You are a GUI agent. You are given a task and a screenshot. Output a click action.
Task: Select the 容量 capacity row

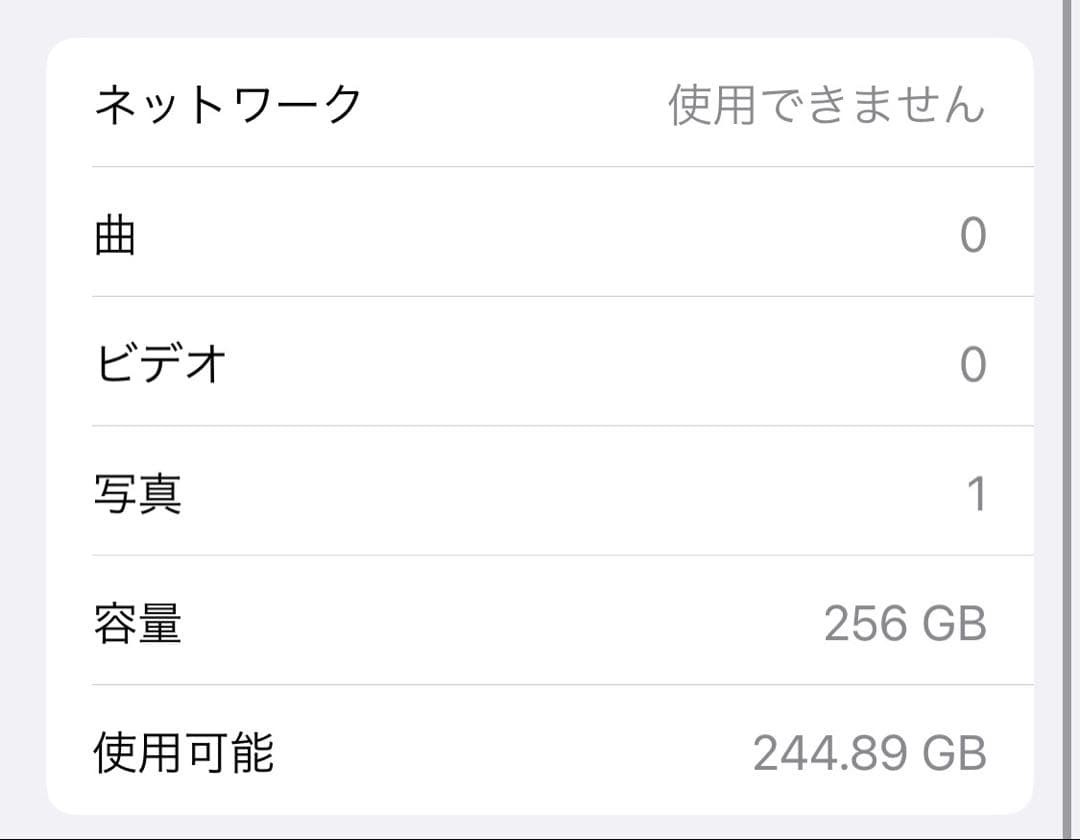click(x=540, y=620)
